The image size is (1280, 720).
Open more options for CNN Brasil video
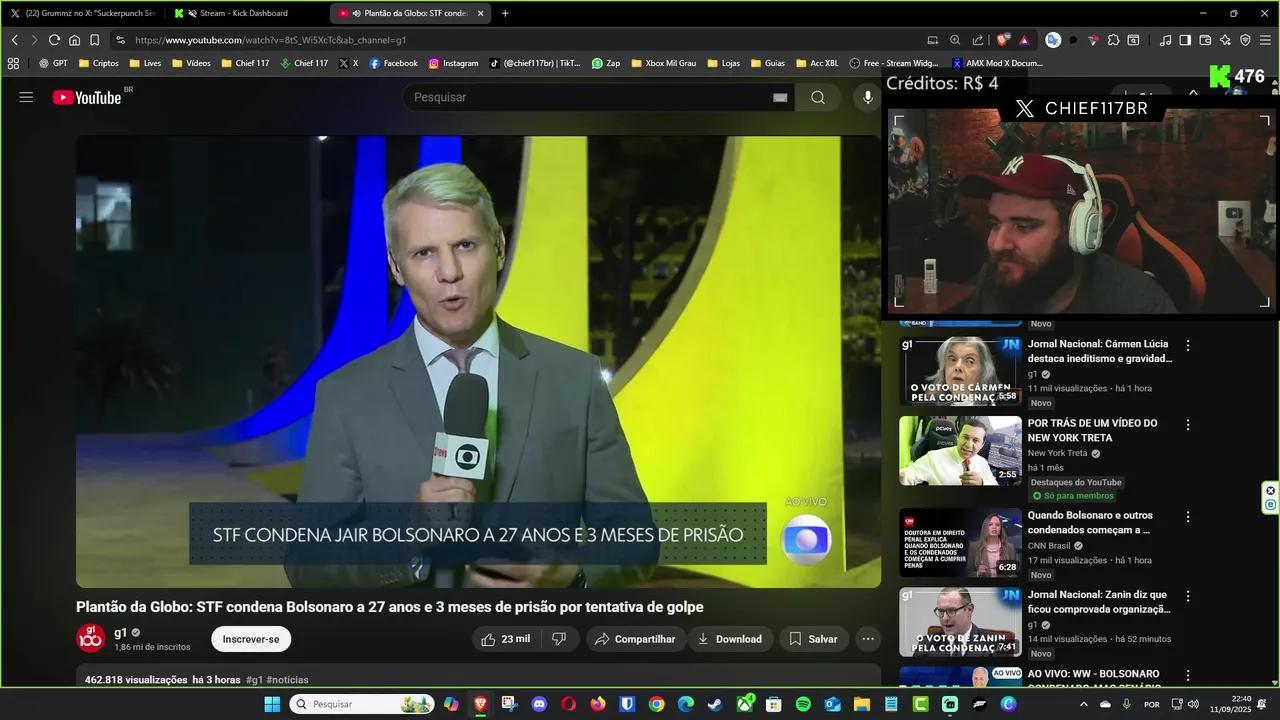point(1188,517)
